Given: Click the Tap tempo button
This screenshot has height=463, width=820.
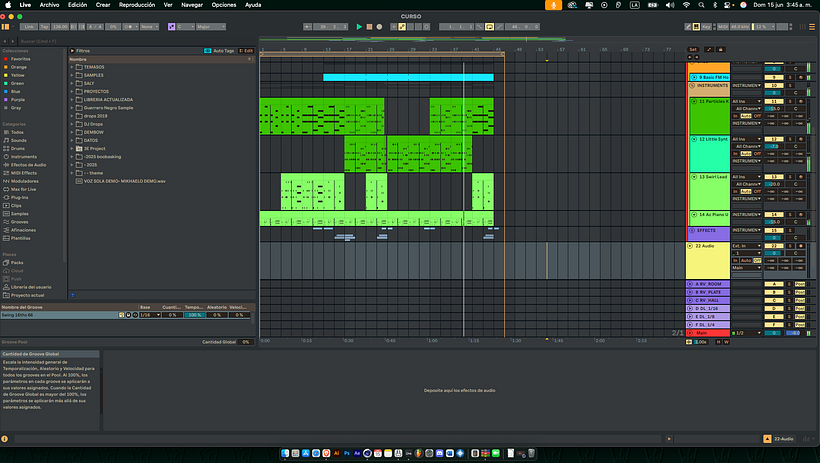Looking at the screenshot, I should 44,27.
